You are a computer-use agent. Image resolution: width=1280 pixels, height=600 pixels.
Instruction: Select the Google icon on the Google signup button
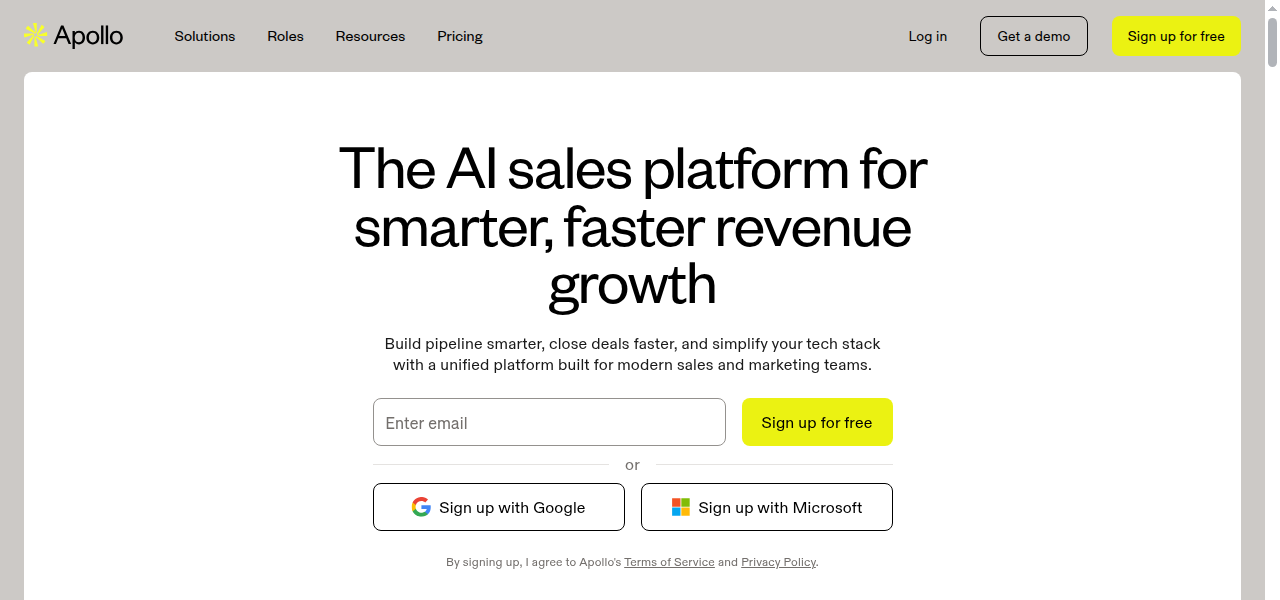pyautogui.click(x=421, y=507)
